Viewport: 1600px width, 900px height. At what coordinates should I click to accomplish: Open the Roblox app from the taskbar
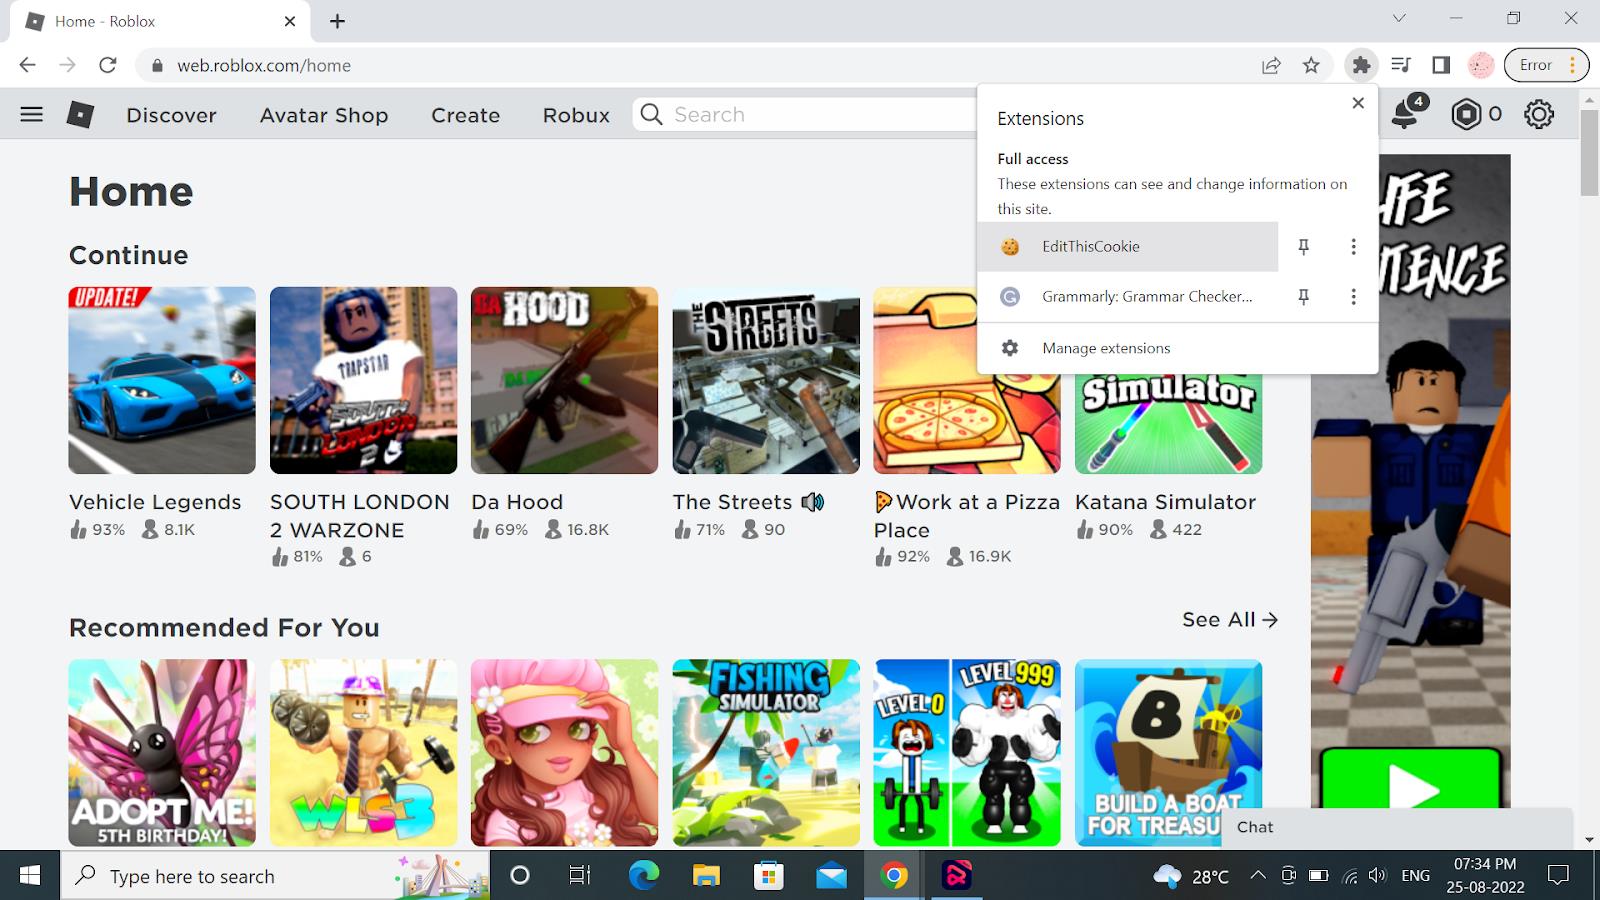[957, 876]
